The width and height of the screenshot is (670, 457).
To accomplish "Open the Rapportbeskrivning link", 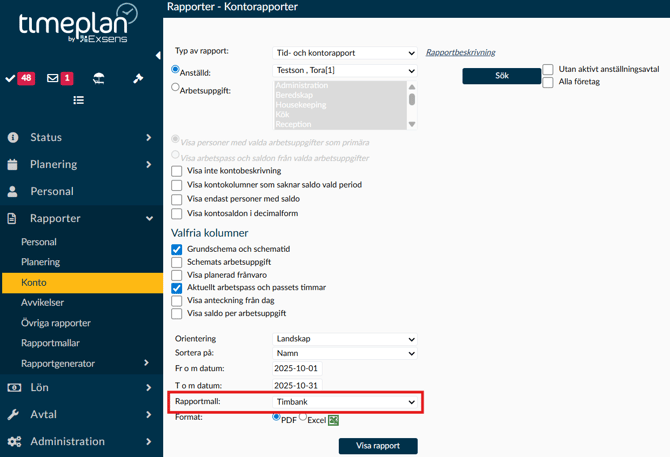I will tap(460, 53).
